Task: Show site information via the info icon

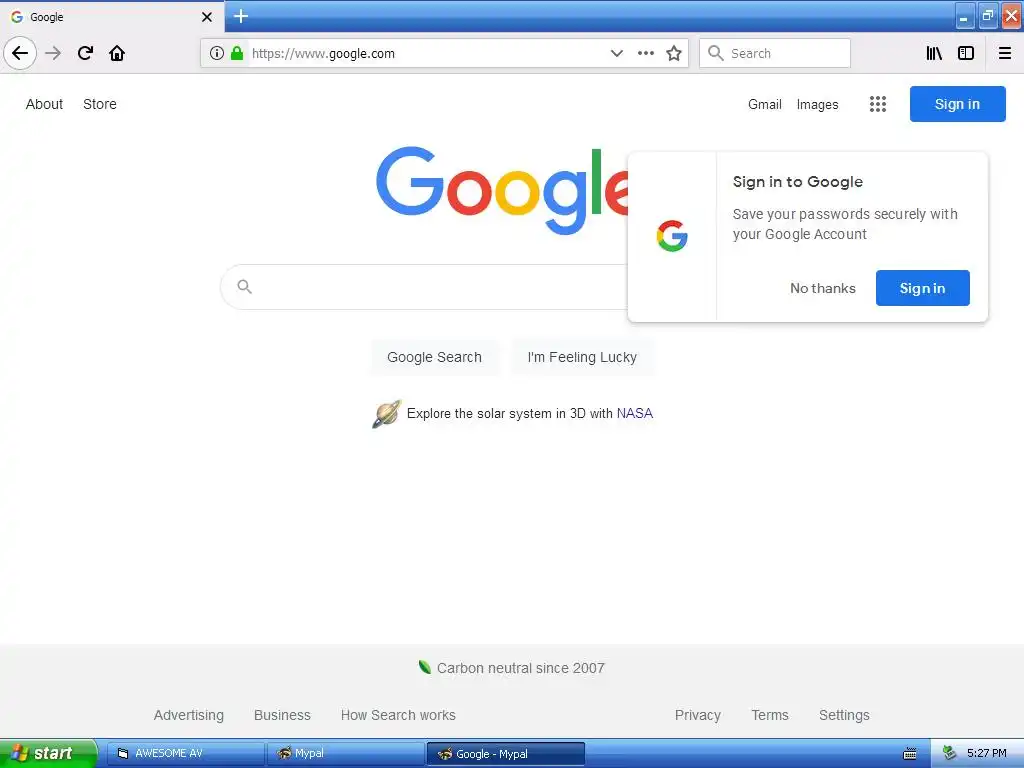Action: pyautogui.click(x=217, y=53)
